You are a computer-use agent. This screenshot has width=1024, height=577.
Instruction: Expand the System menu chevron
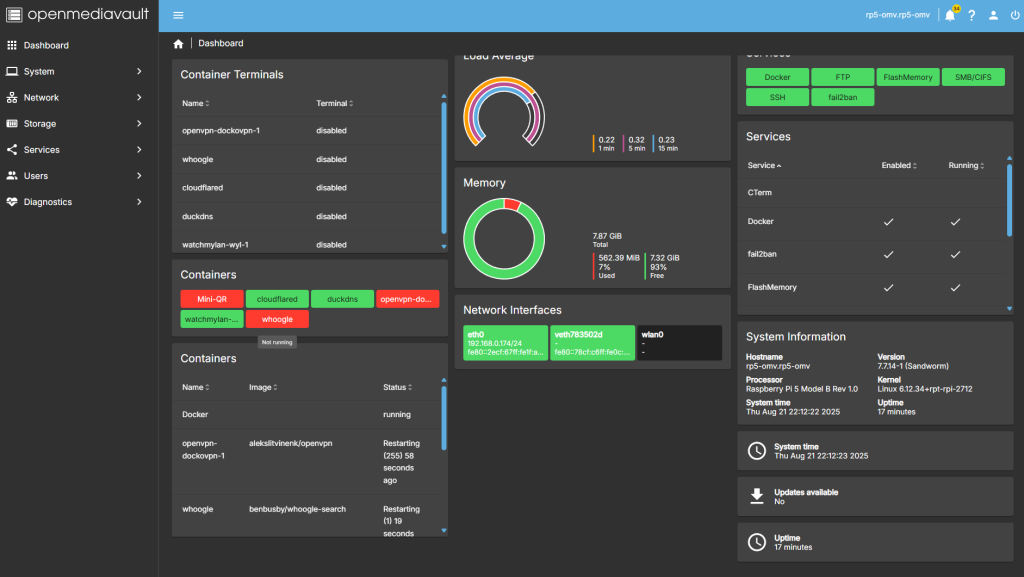(139, 72)
